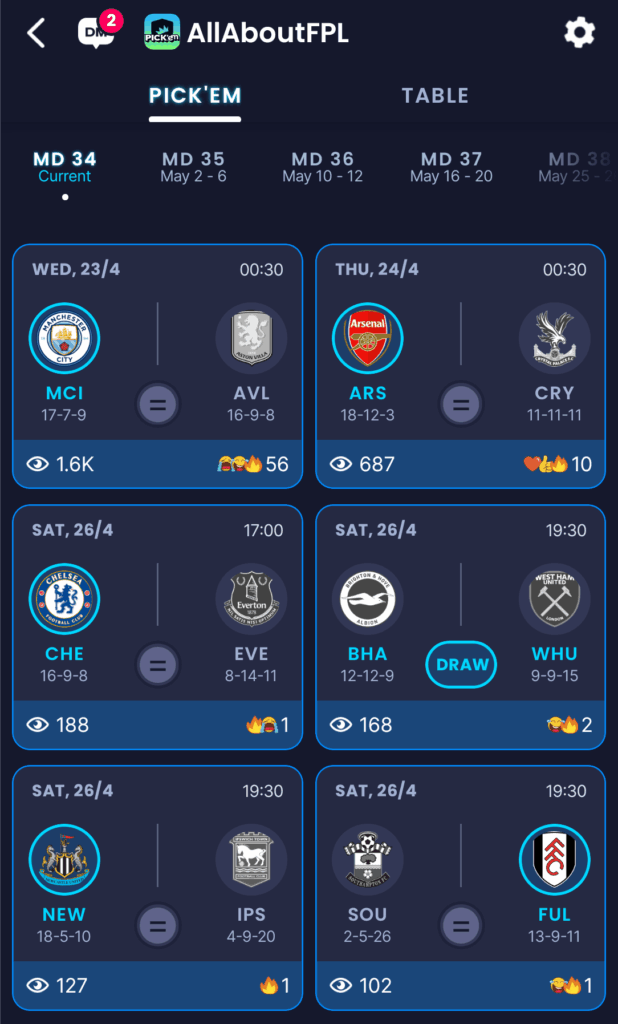618x1024 pixels.
Task: Tap the AllAboutFPL league logo
Action: [x=162, y=32]
